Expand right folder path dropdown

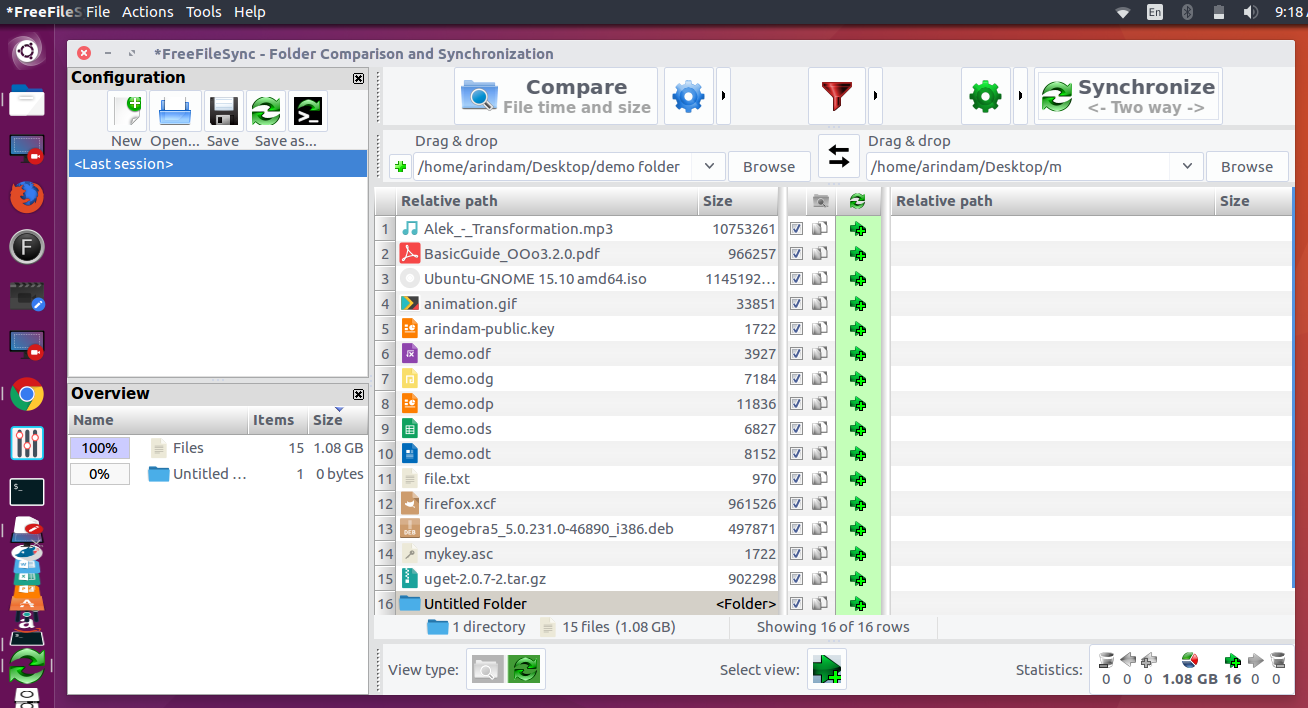[1187, 167]
